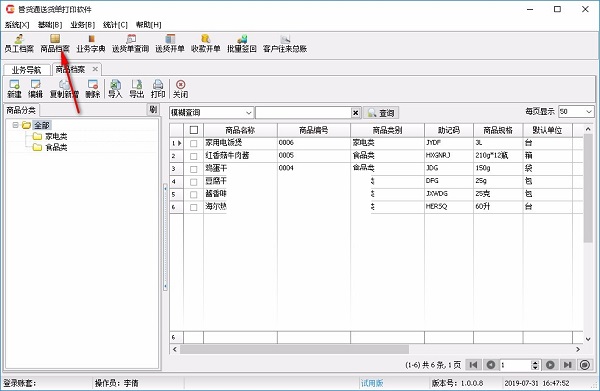Check the box for 红香菇牛肉酱 row

pyautogui.click(x=194, y=156)
